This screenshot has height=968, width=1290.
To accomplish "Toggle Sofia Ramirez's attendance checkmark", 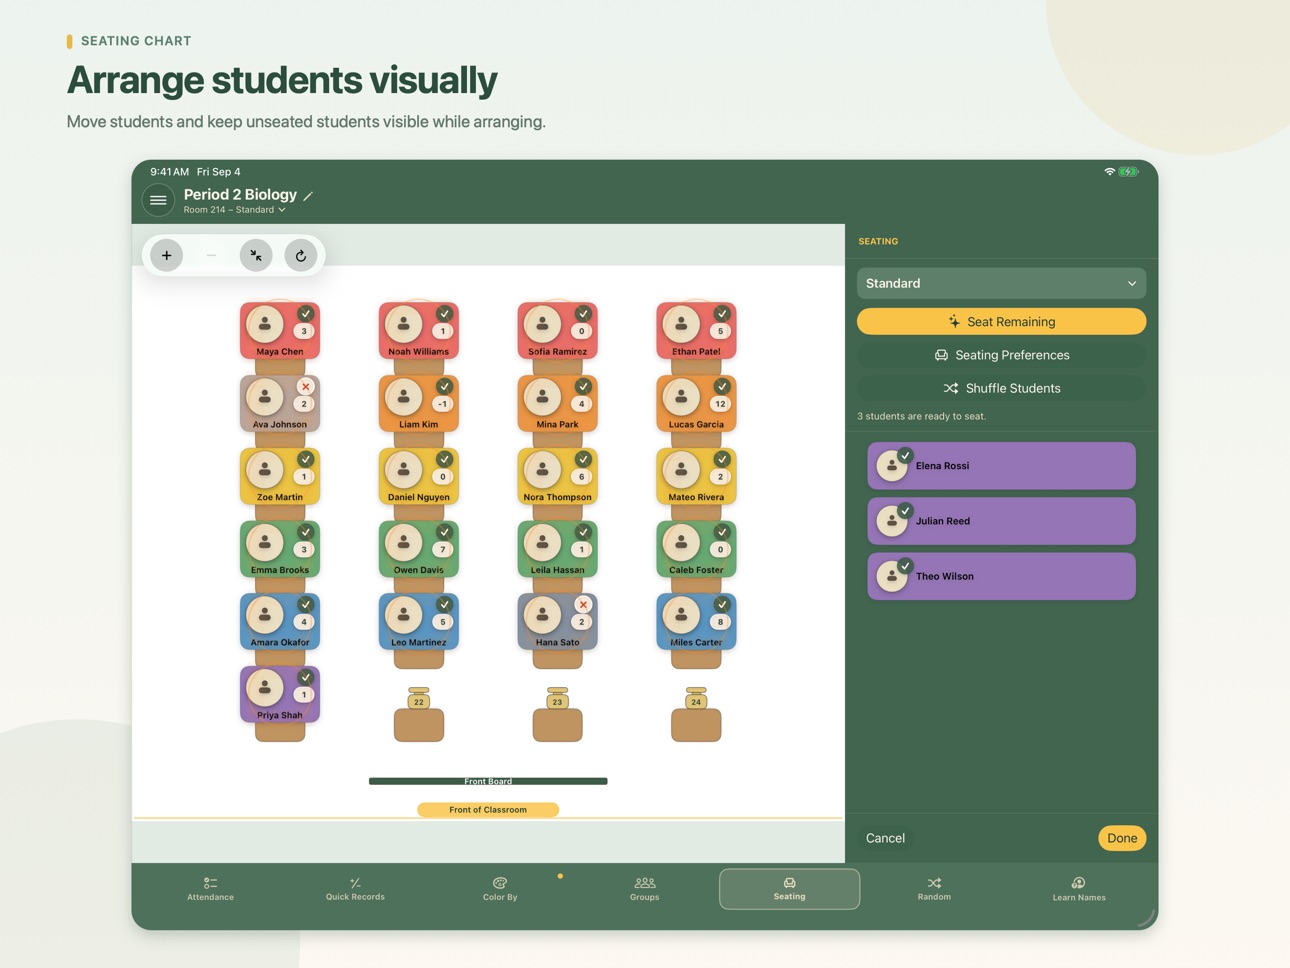I will [584, 314].
